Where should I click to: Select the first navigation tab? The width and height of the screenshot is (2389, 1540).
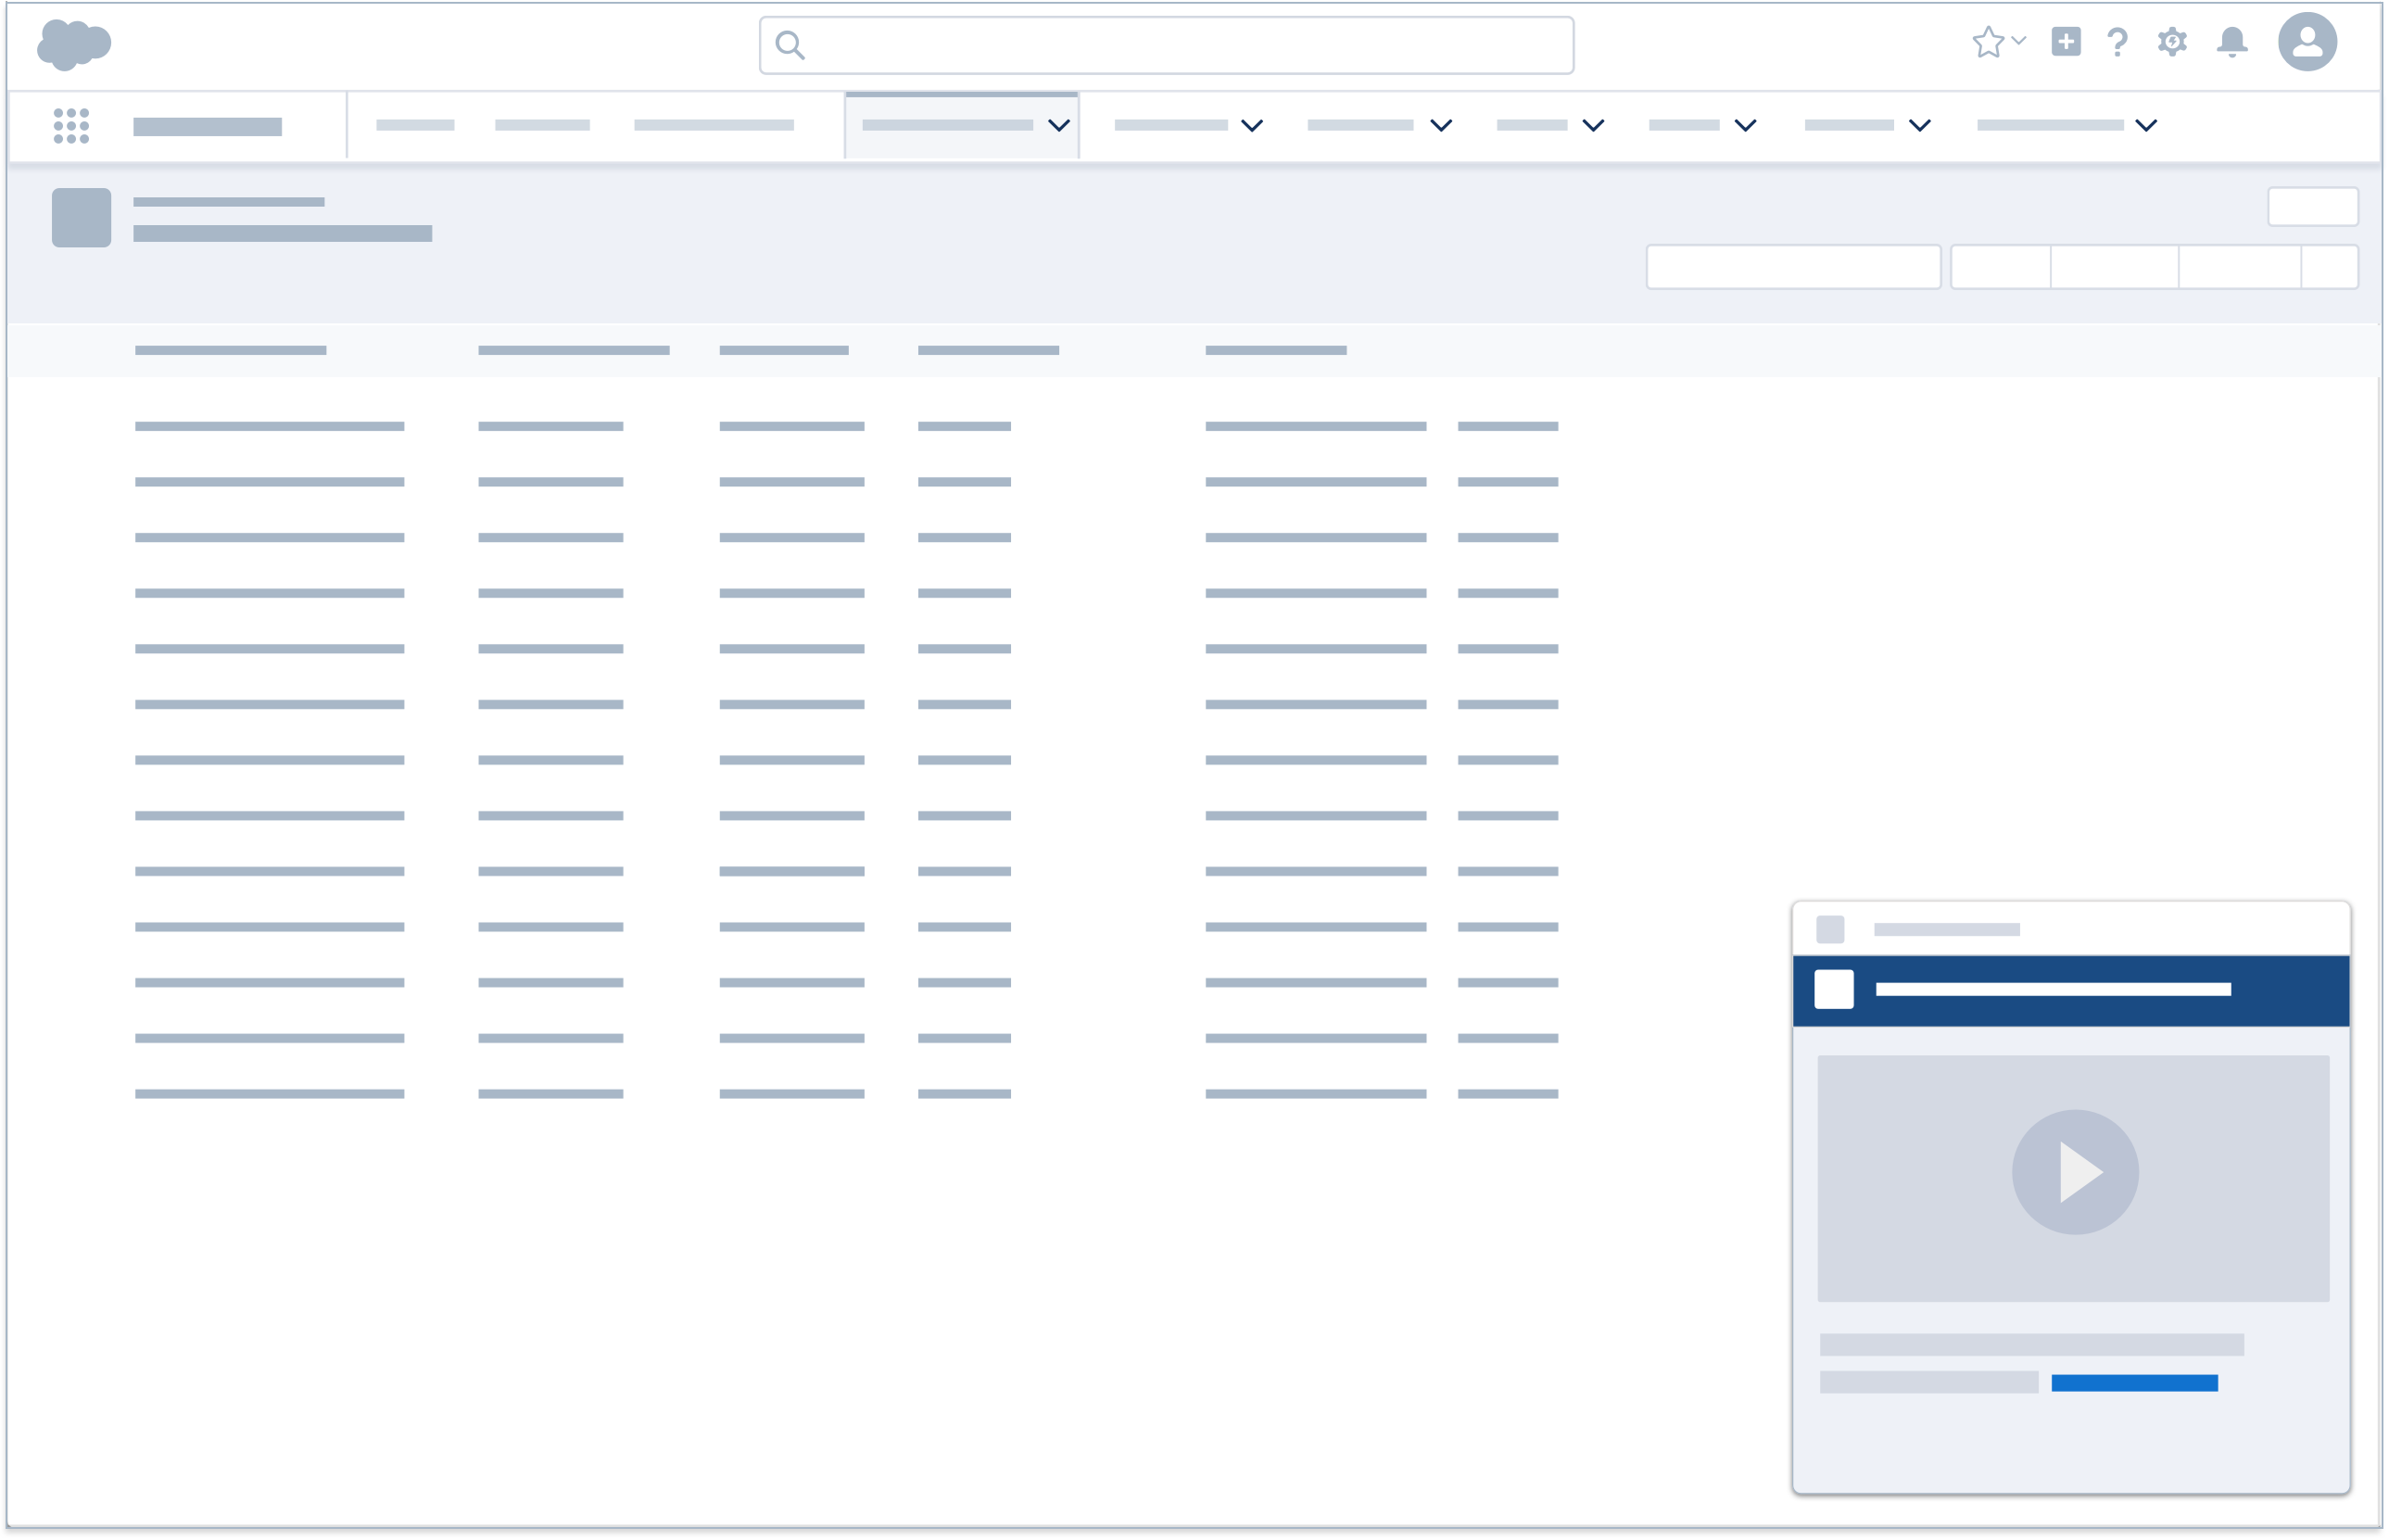(416, 126)
